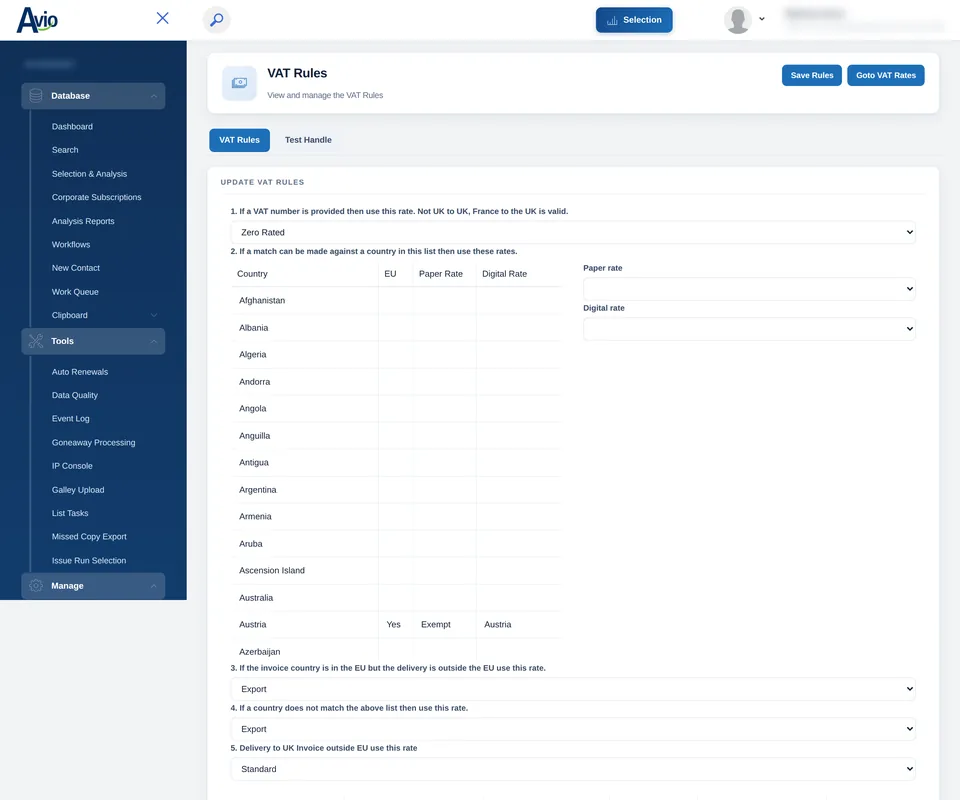Select the Afghanistan country row
The width and height of the screenshot is (960, 800).
point(396,301)
